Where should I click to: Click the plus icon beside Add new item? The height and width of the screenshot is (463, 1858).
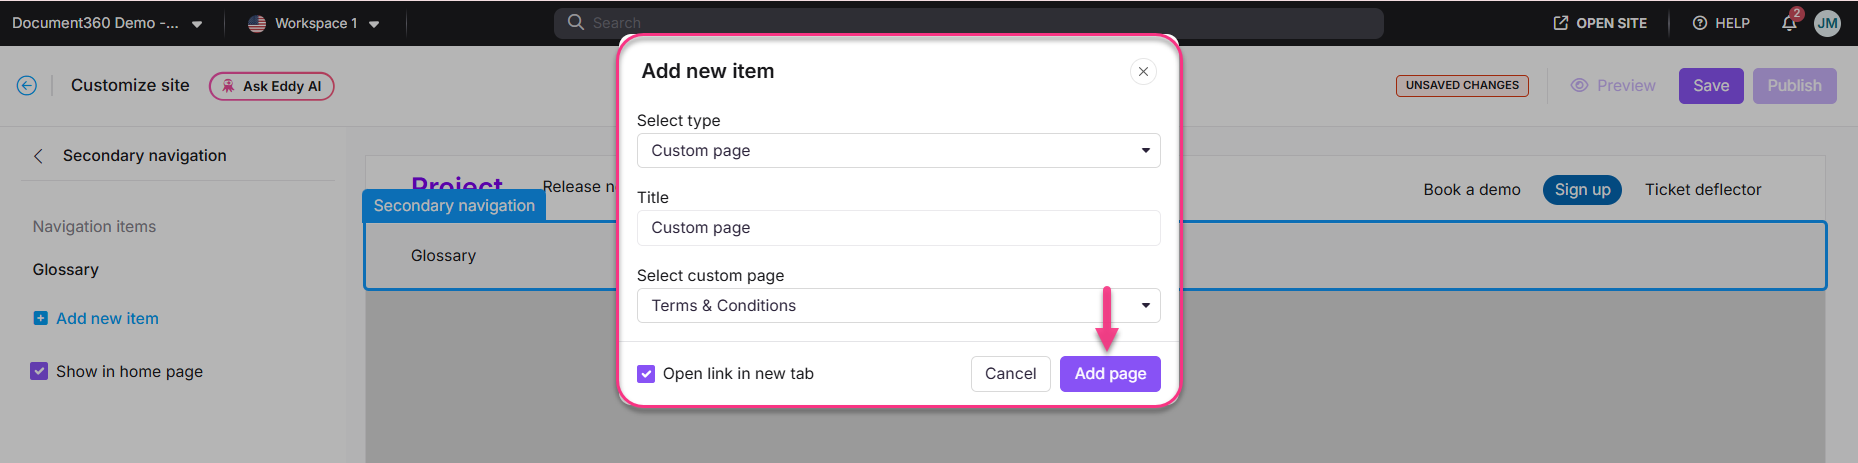click(41, 318)
